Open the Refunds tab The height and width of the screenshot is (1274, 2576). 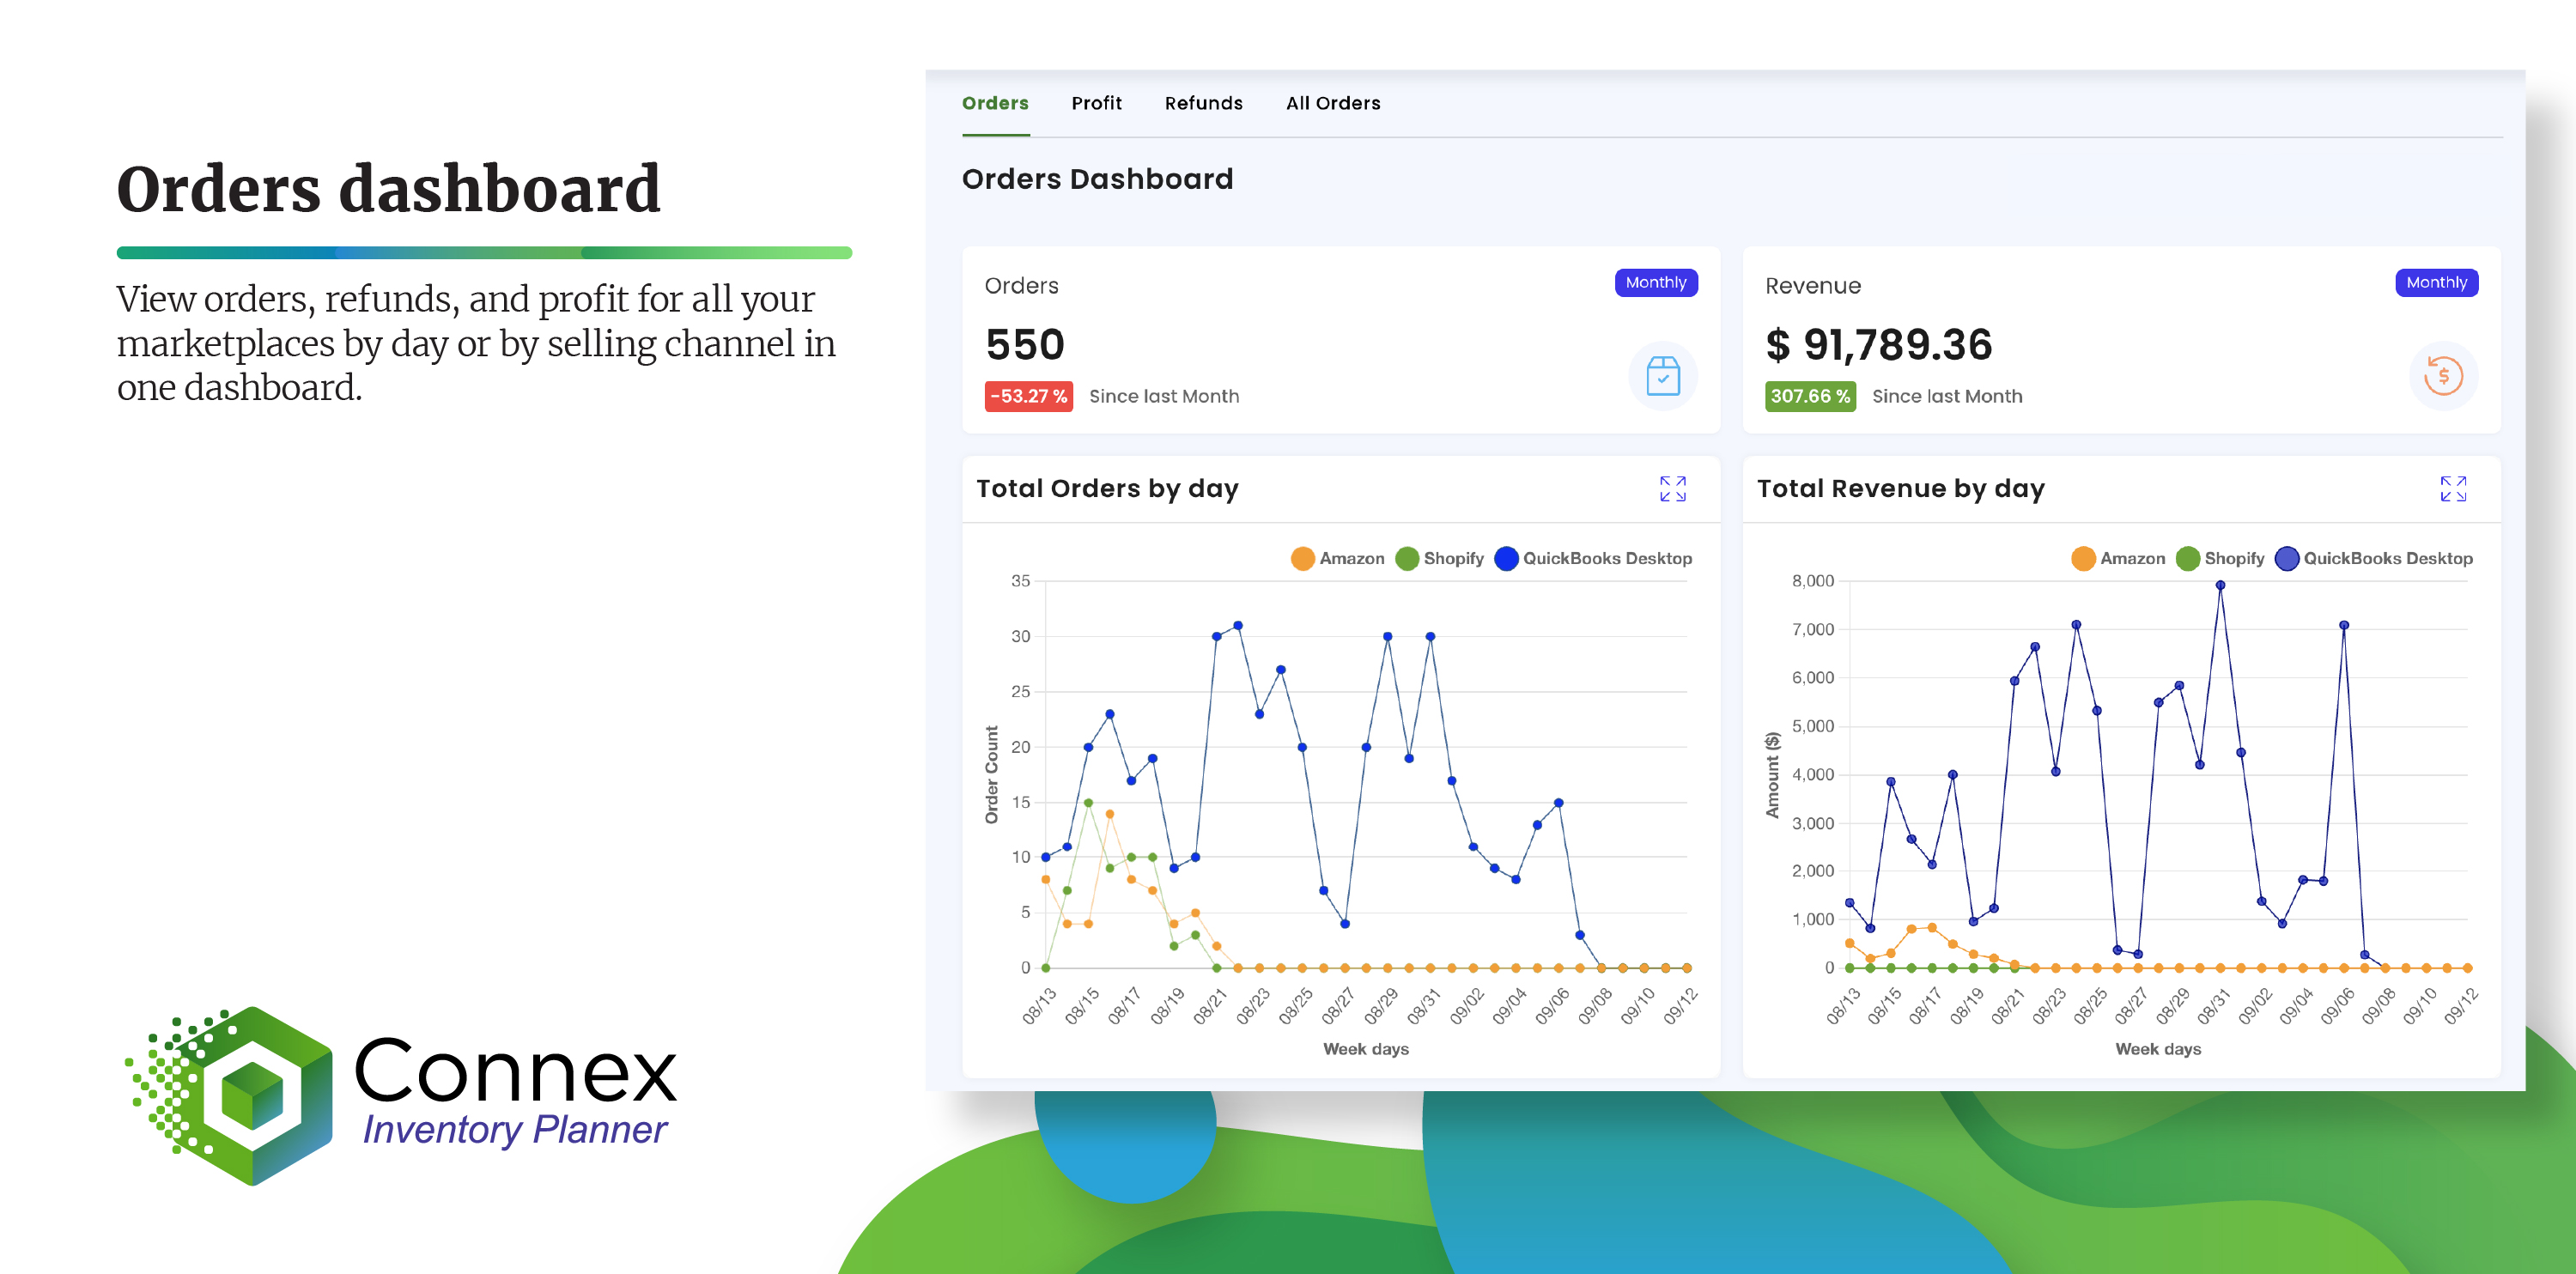(1203, 103)
